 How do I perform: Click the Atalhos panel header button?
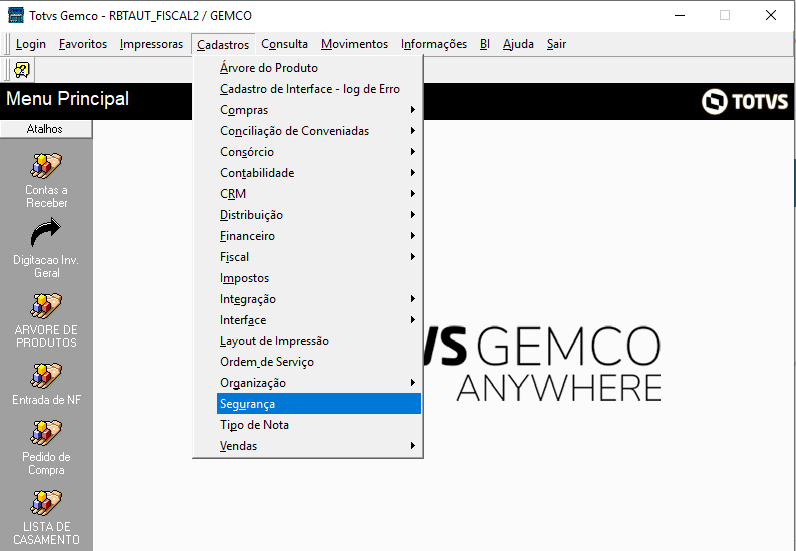(x=46, y=129)
